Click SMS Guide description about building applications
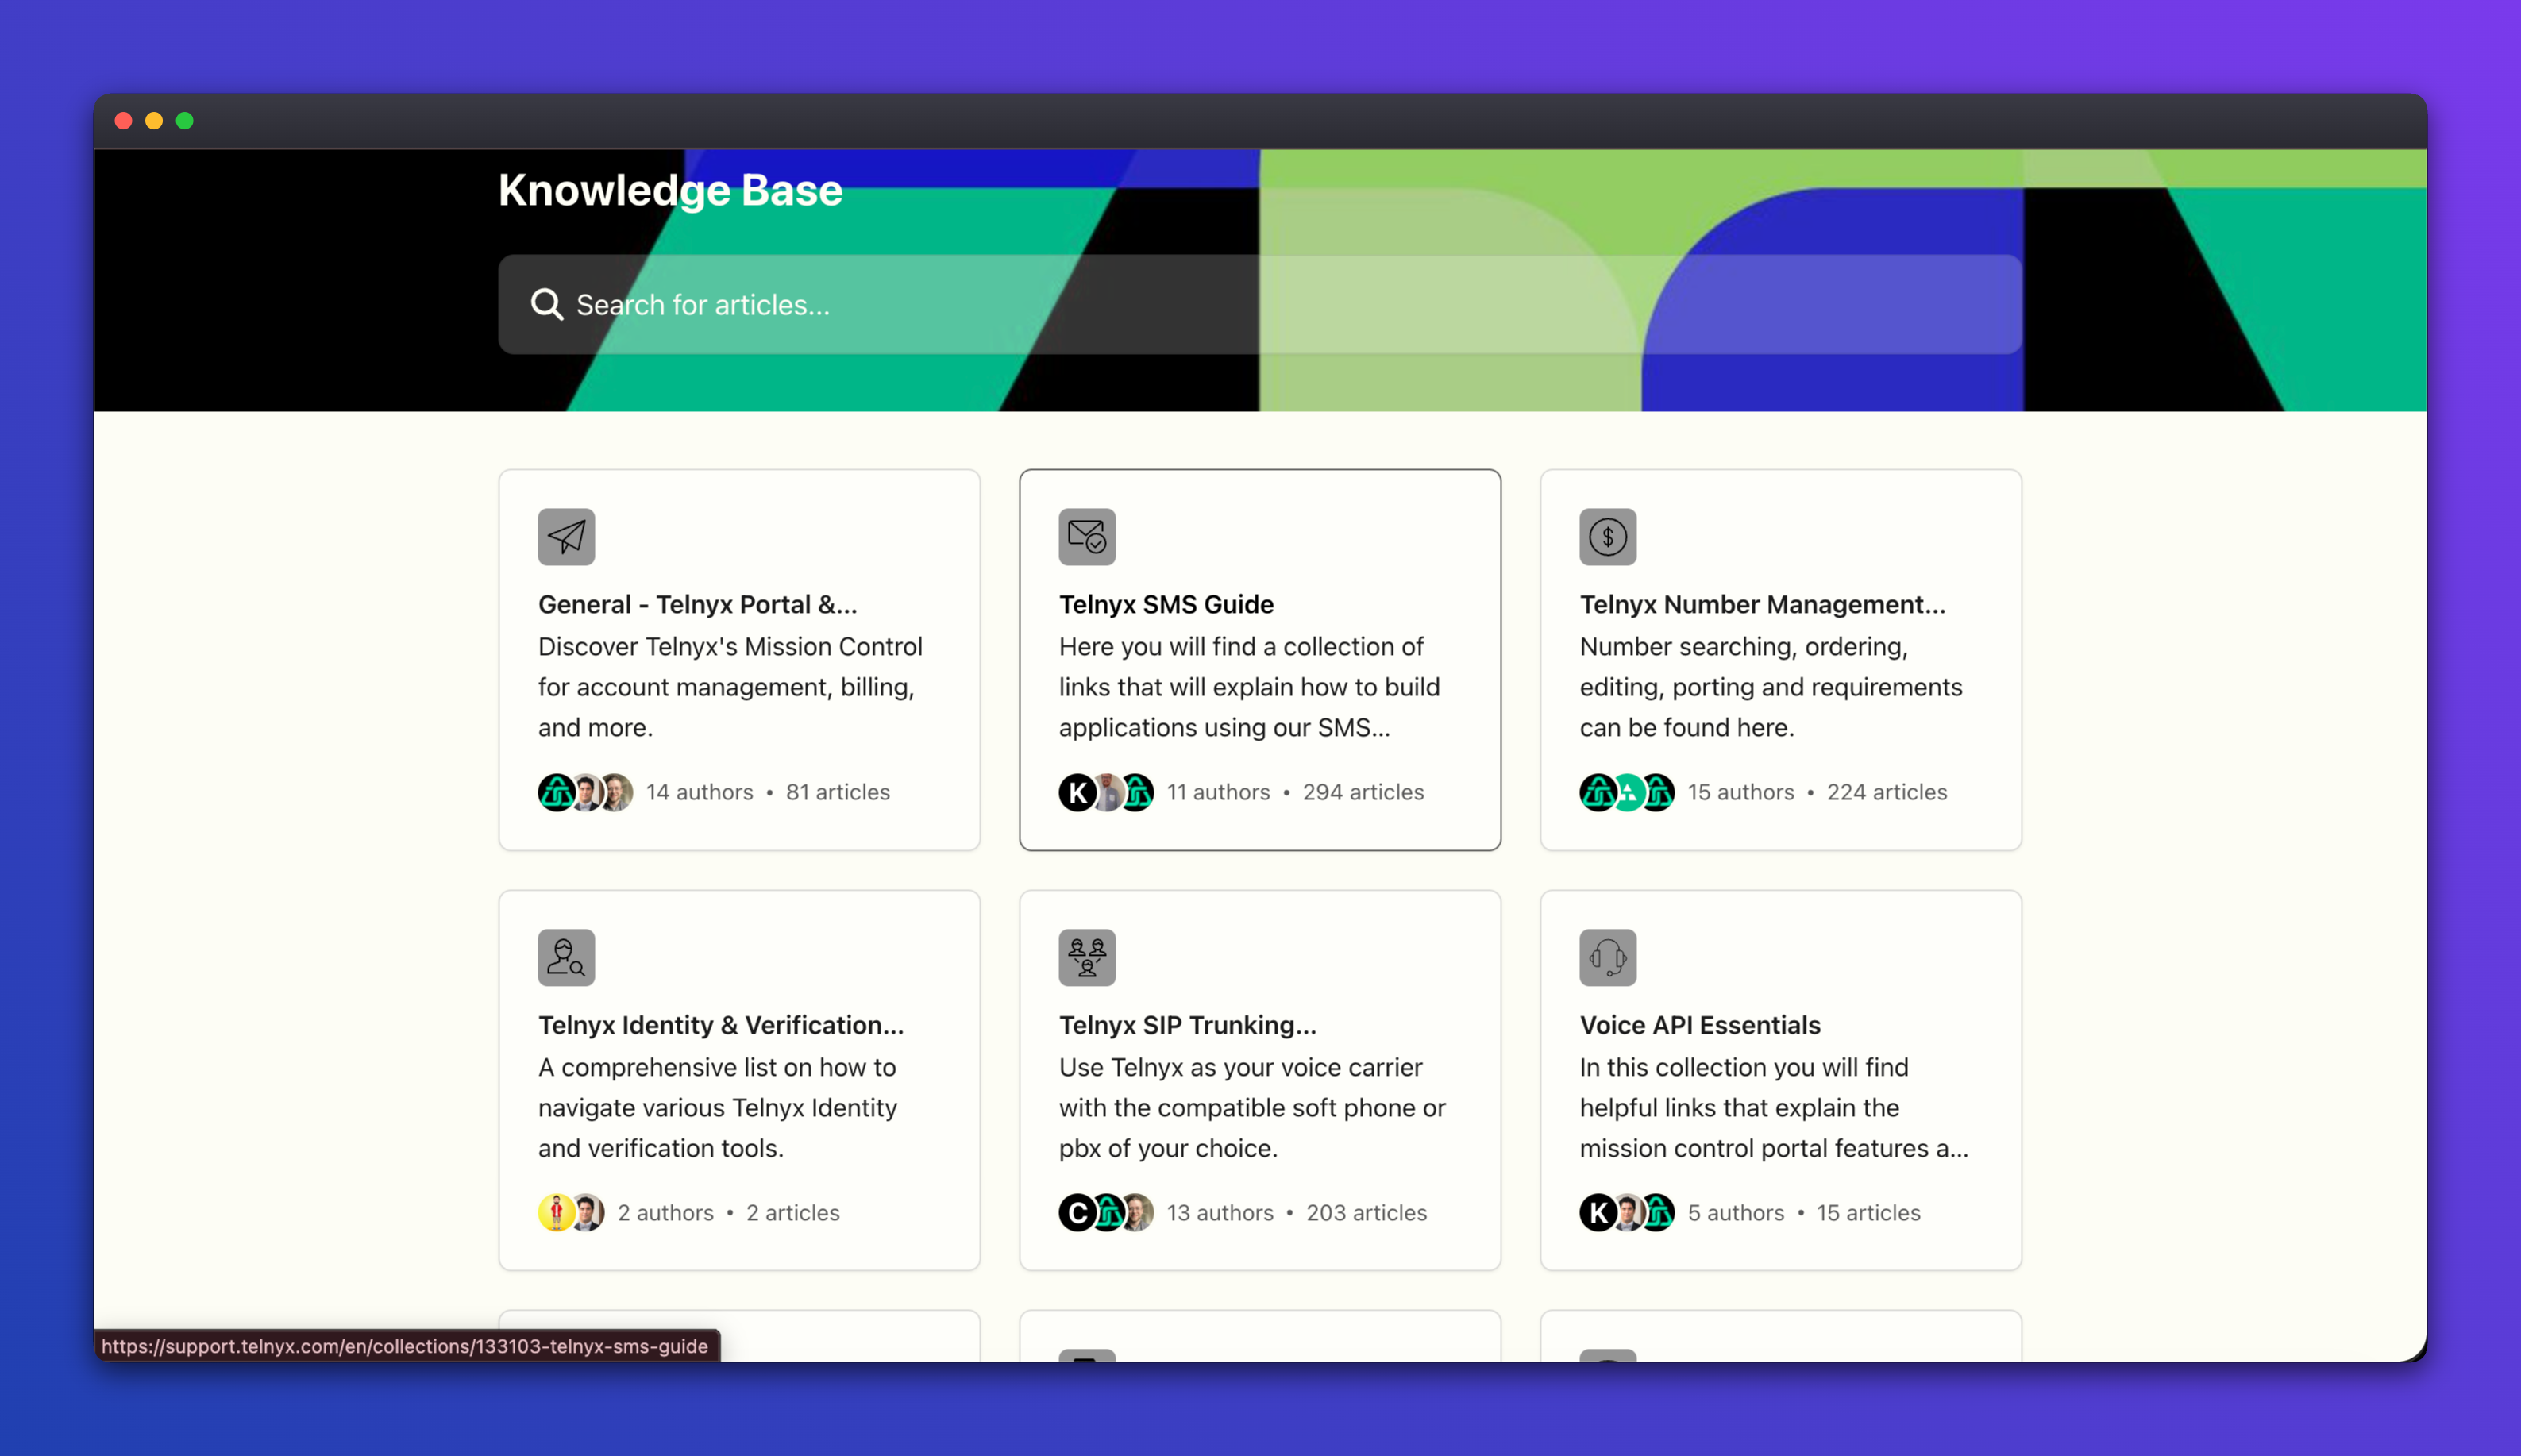The image size is (2521, 1456). (x=1249, y=687)
